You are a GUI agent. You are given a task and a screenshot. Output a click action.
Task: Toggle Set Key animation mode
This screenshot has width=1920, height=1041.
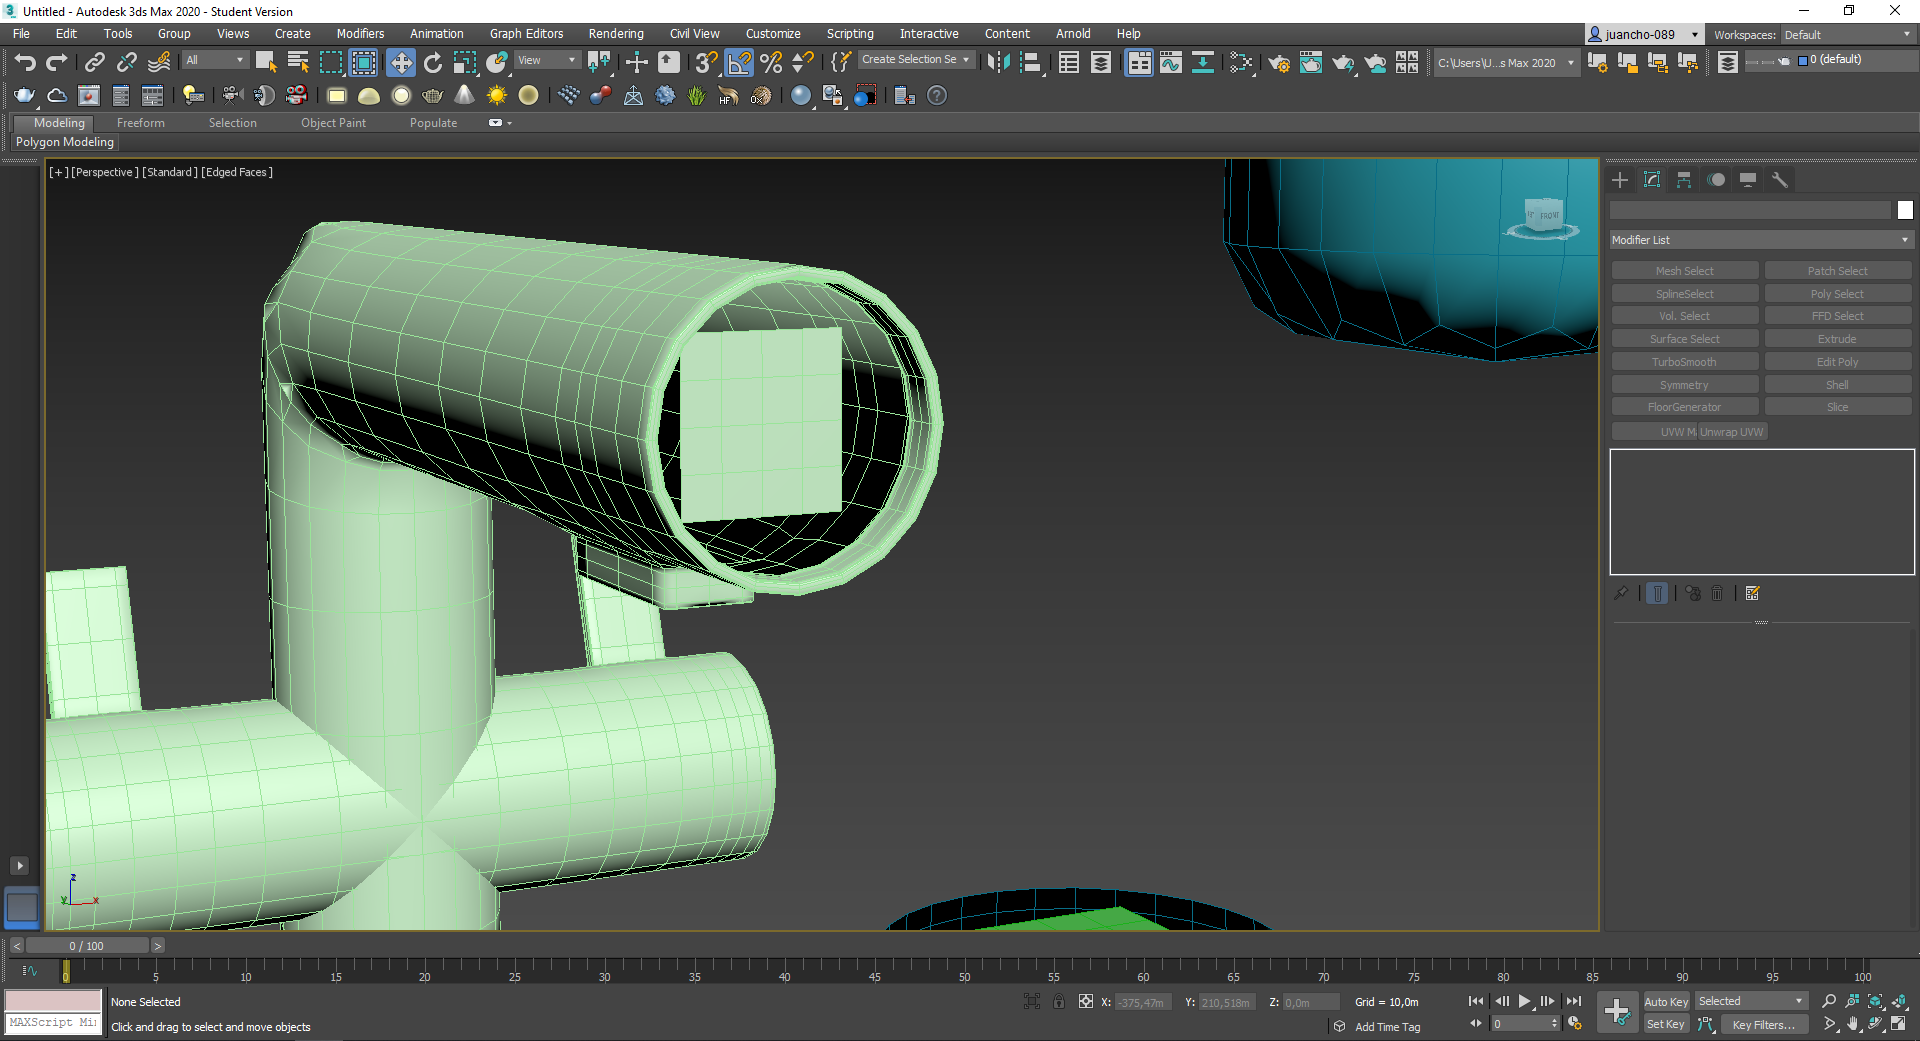[x=1666, y=1024]
